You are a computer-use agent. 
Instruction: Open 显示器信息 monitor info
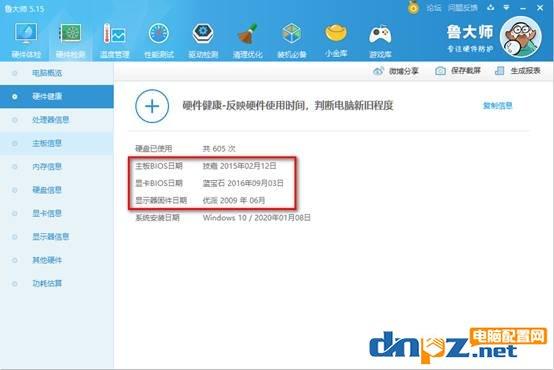(x=57, y=236)
